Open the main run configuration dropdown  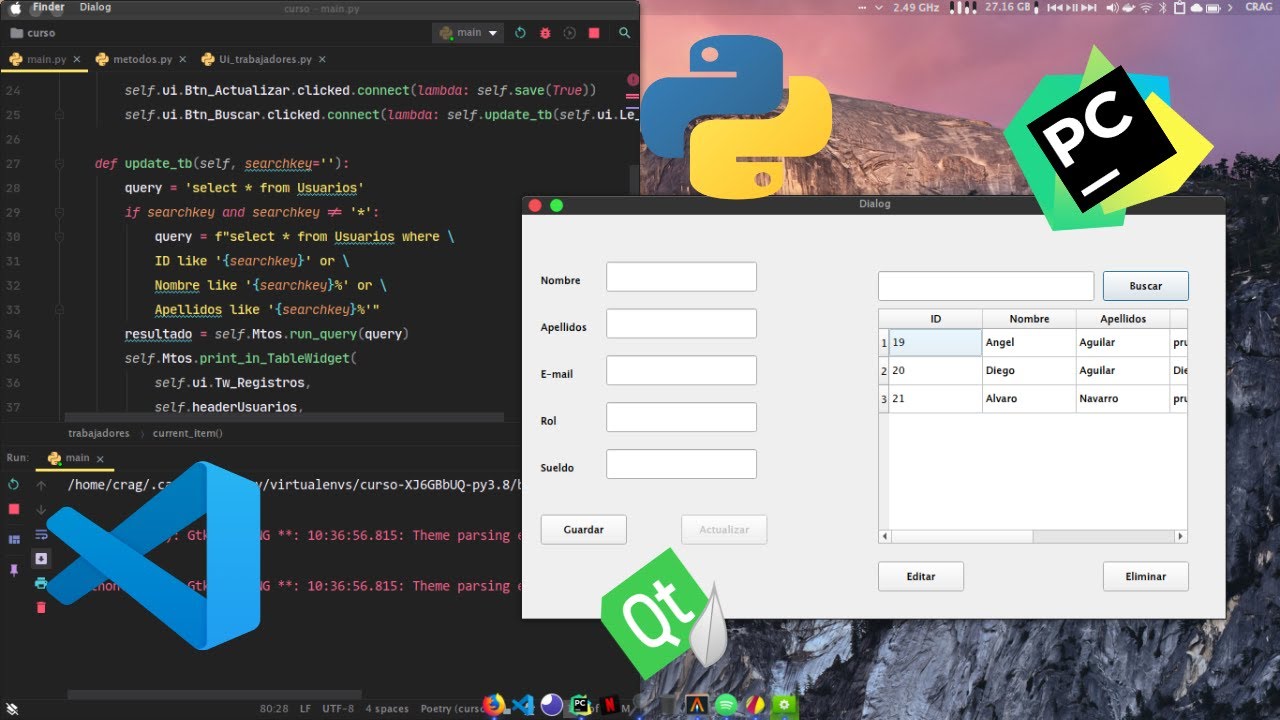(x=468, y=33)
